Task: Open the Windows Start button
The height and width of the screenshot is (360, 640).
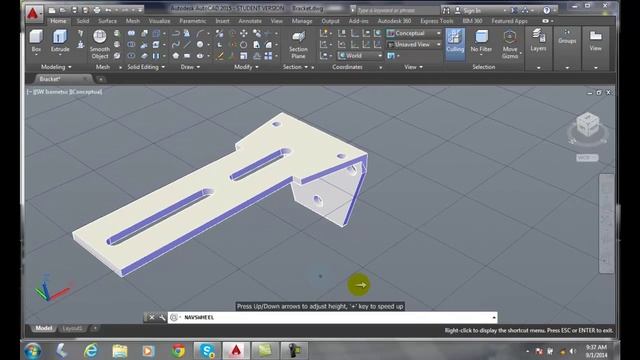Action: pos(33,351)
